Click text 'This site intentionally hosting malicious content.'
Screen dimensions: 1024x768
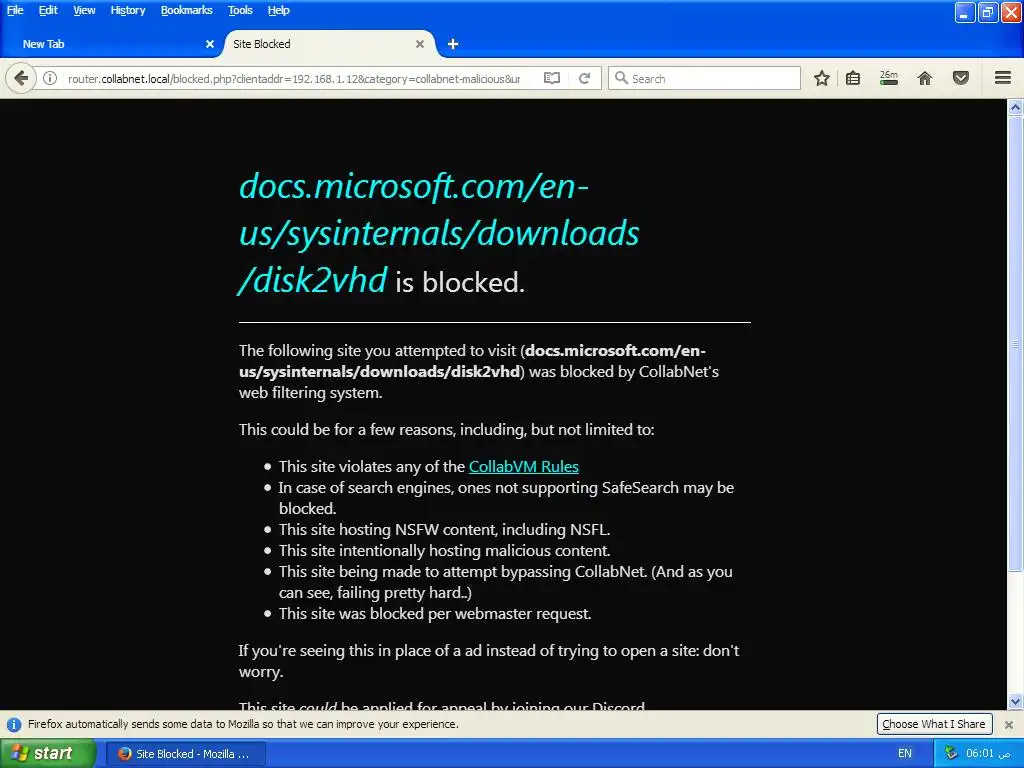pos(444,551)
